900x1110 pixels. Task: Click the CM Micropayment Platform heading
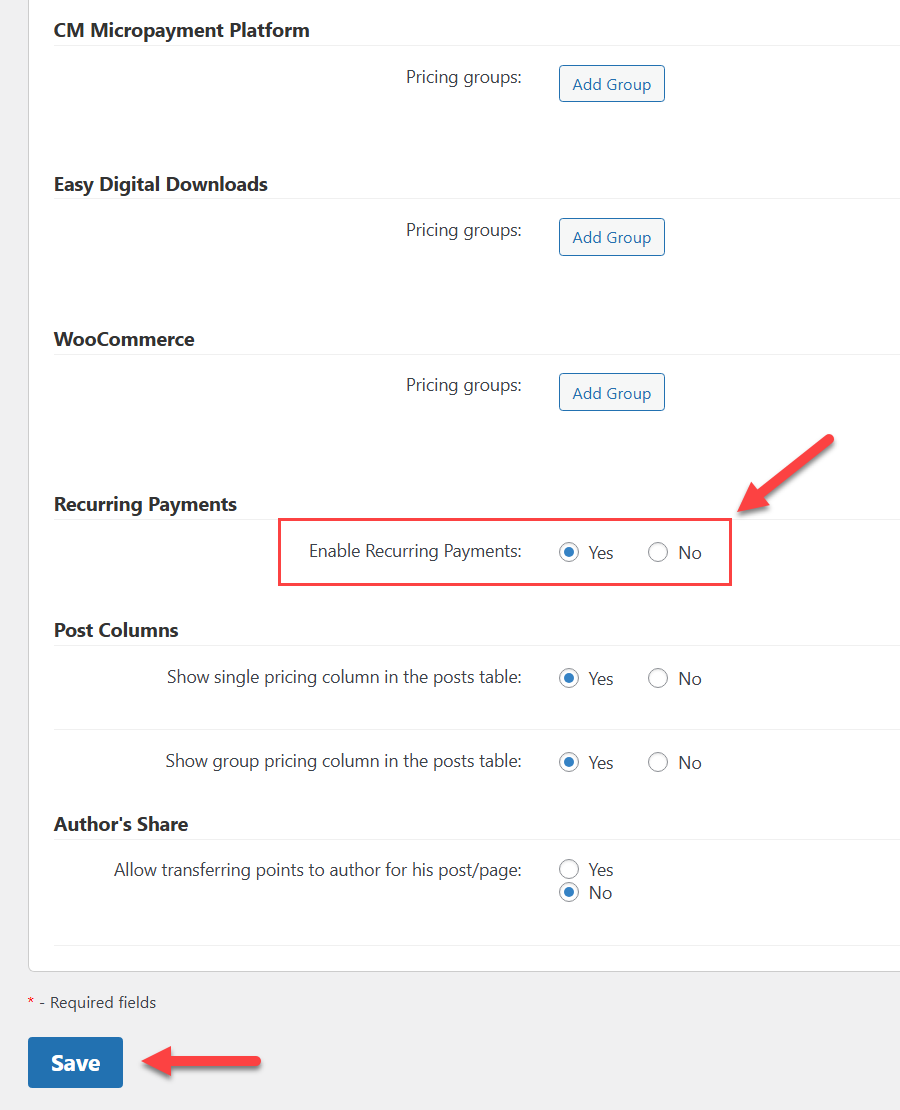[x=181, y=30]
